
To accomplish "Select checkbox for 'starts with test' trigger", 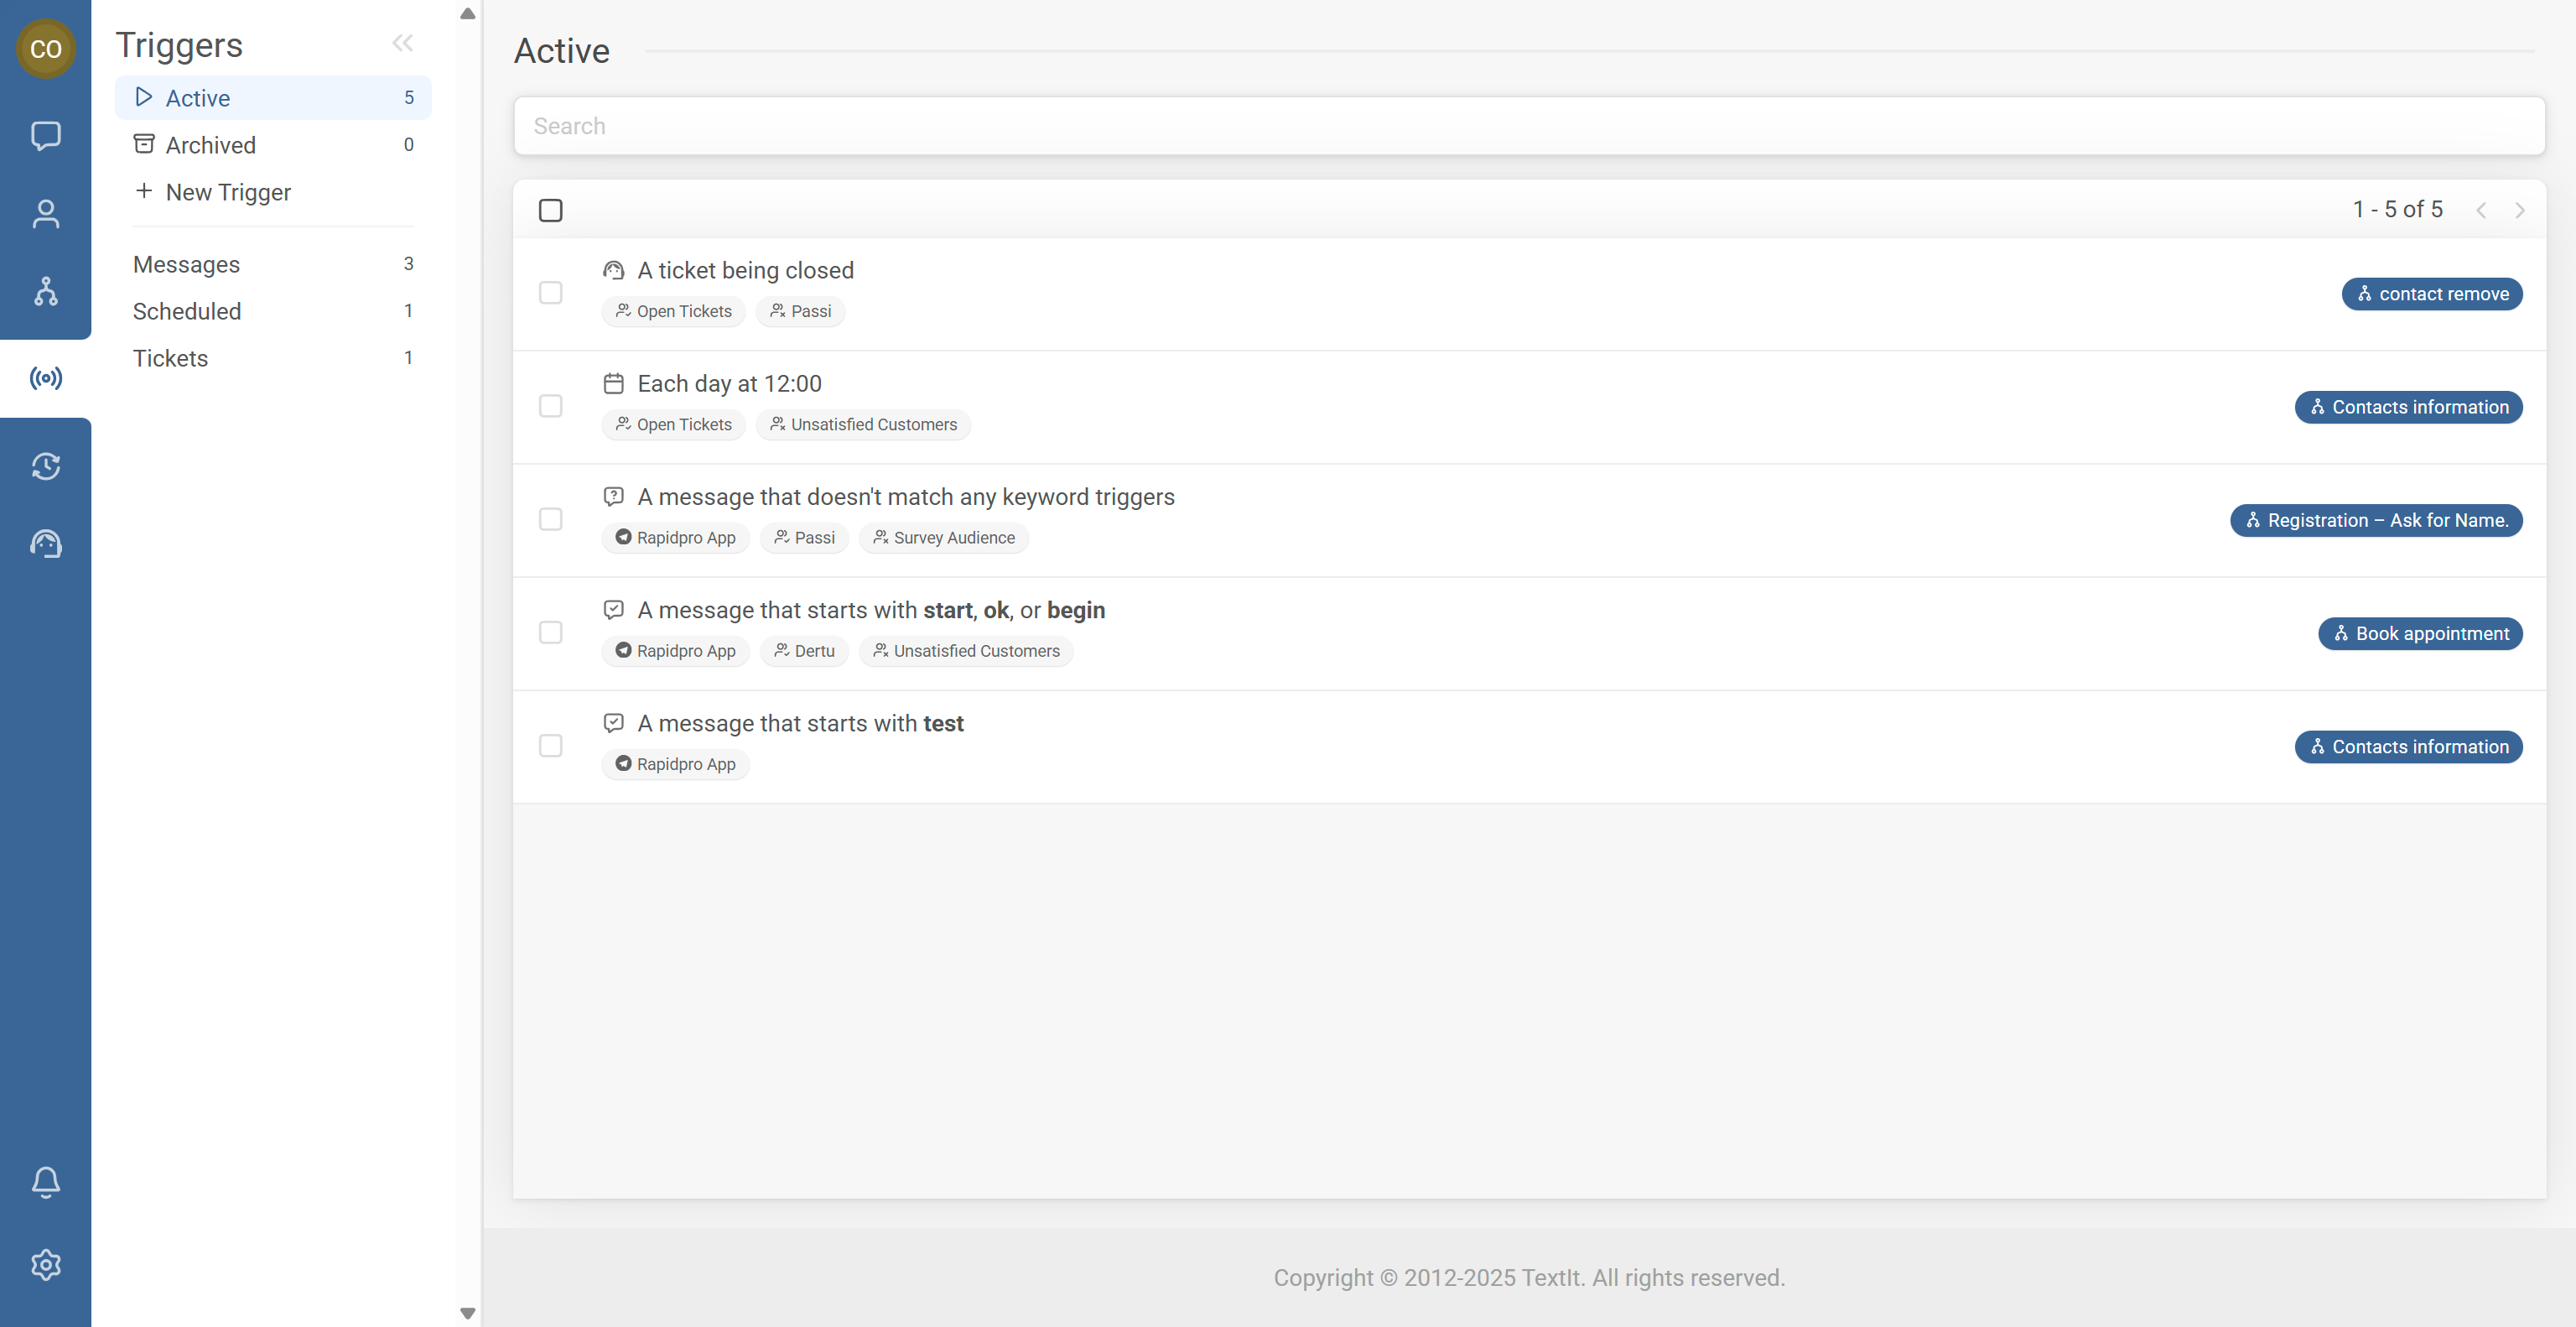I will point(550,746).
